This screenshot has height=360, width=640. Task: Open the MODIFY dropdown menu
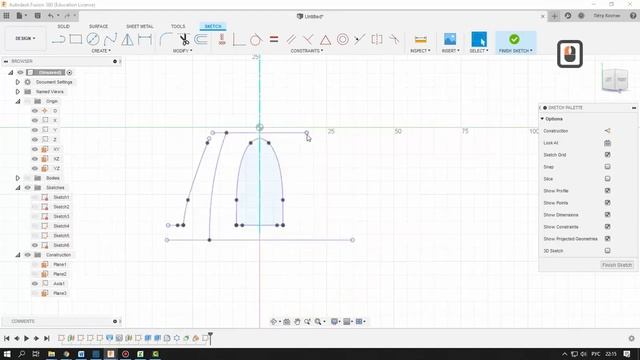pos(182,51)
